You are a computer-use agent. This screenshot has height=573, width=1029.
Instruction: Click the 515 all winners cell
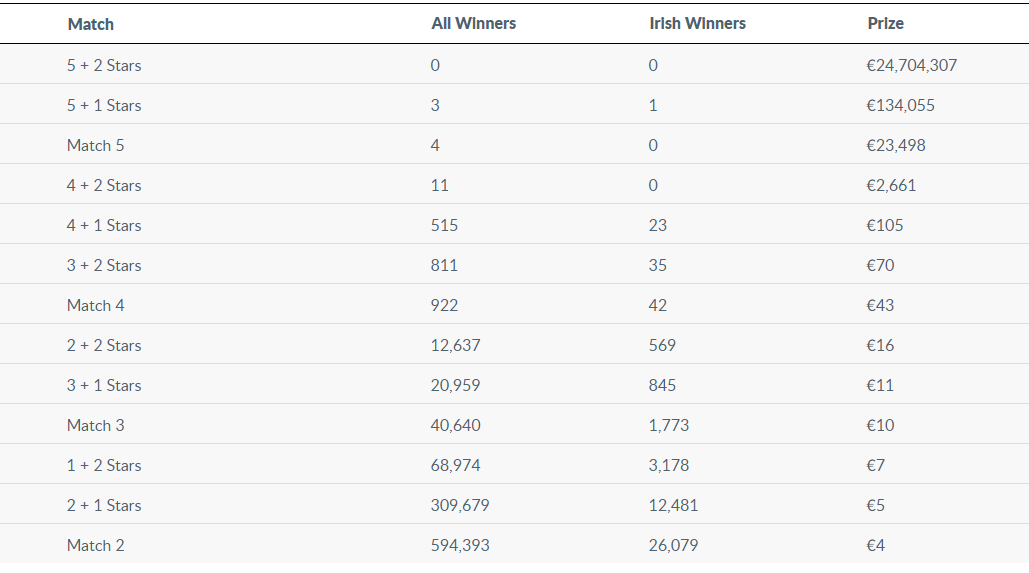[444, 225]
